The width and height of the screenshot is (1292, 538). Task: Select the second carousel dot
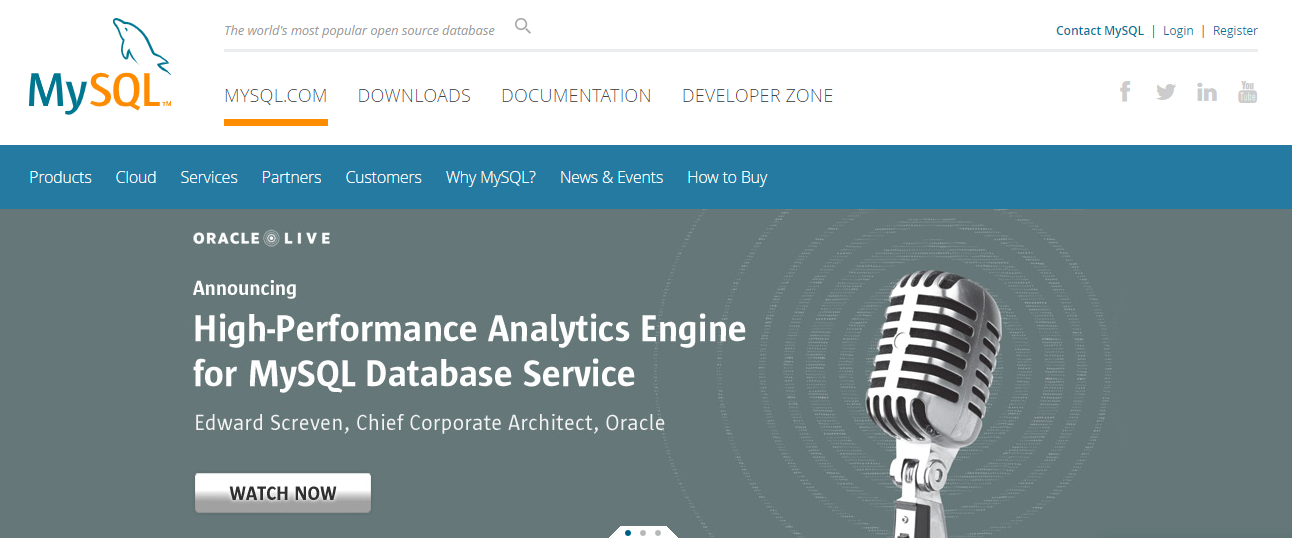(642, 533)
